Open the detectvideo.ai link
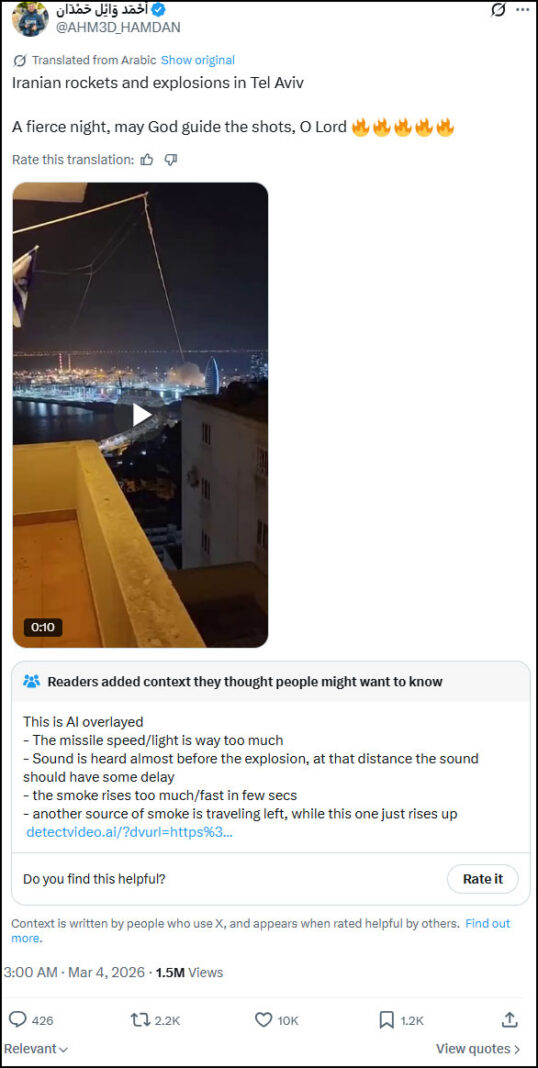The width and height of the screenshot is (538, 1068). tap(129, 832)
